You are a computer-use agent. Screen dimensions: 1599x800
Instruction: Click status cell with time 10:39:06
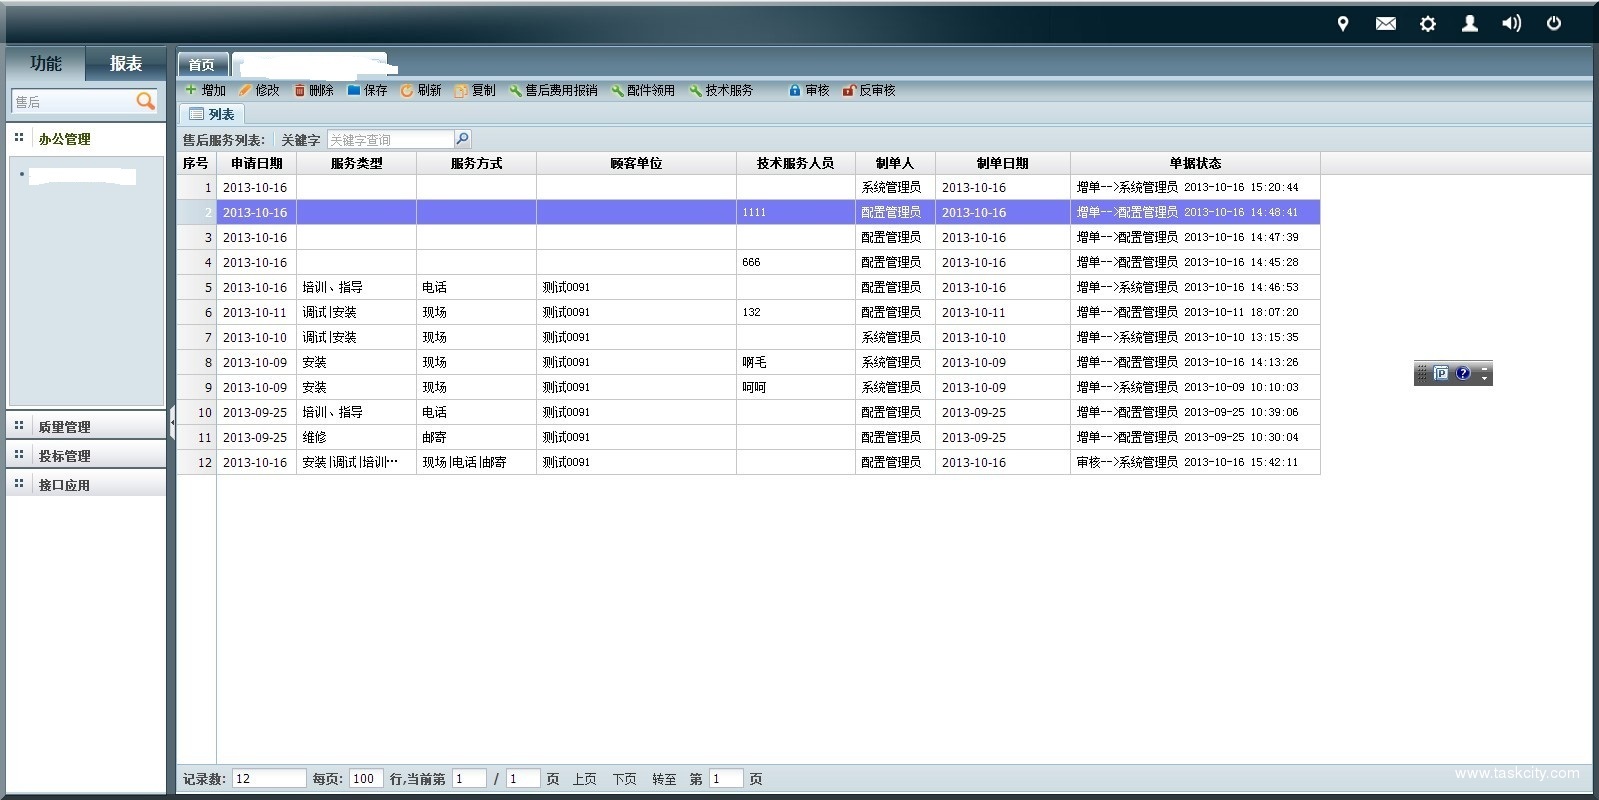(1195, 412)
